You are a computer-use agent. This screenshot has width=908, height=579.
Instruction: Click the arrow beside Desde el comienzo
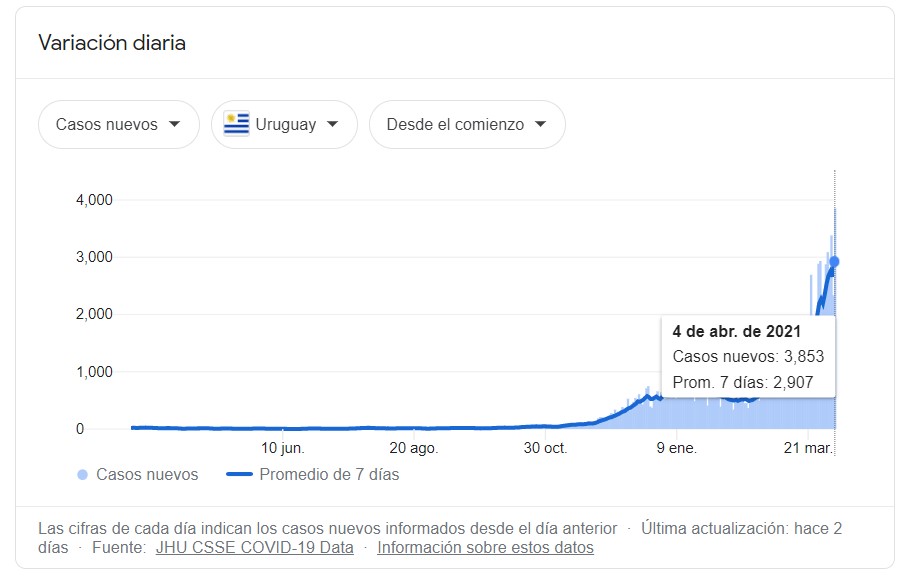541,125
